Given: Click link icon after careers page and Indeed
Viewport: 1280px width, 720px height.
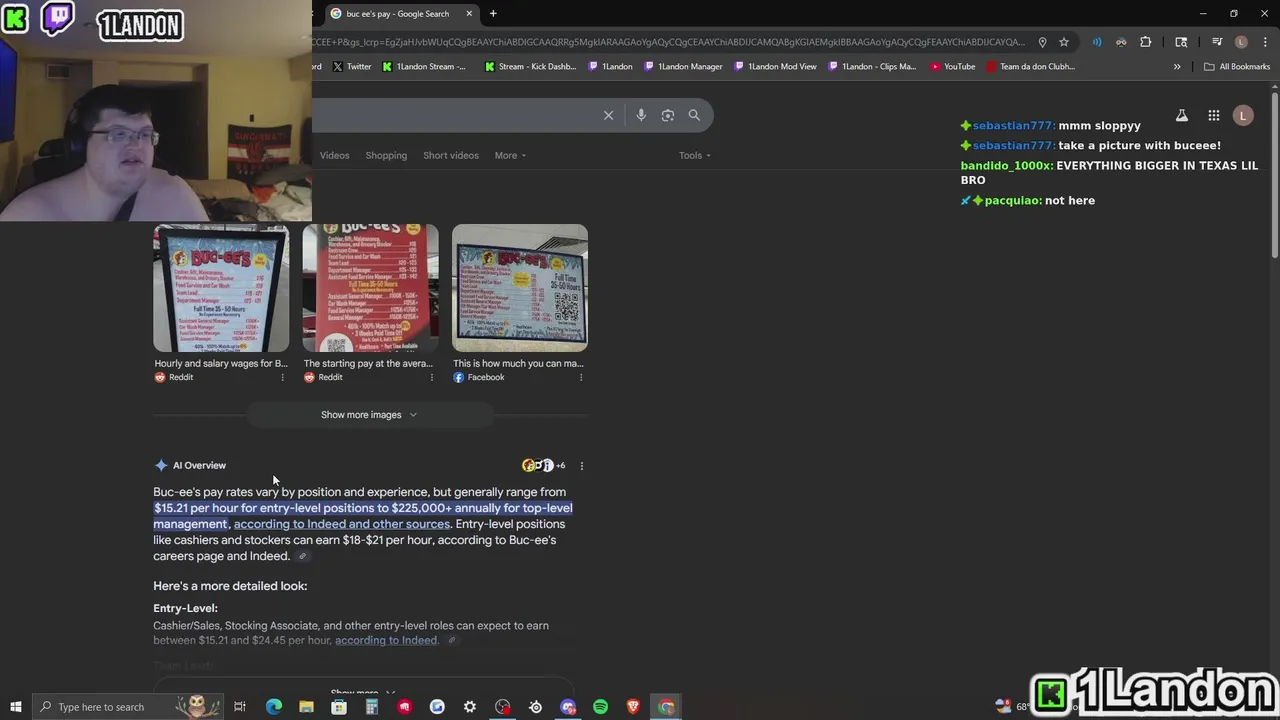Looking at the screenshot, I should [302, 557].
